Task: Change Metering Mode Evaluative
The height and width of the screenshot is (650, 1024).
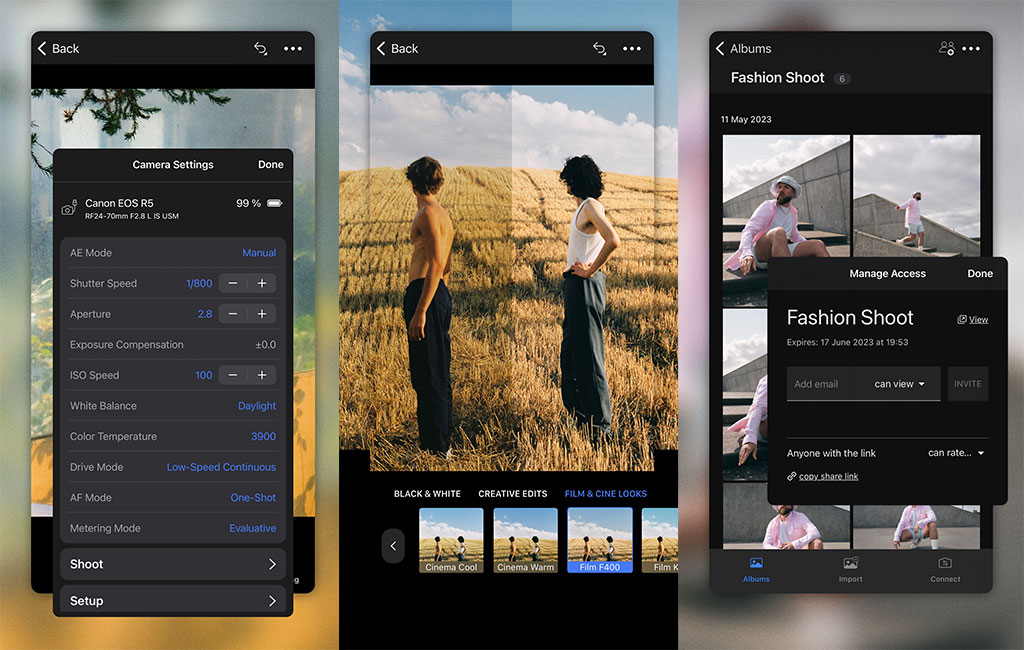Action: coord(252,528)
